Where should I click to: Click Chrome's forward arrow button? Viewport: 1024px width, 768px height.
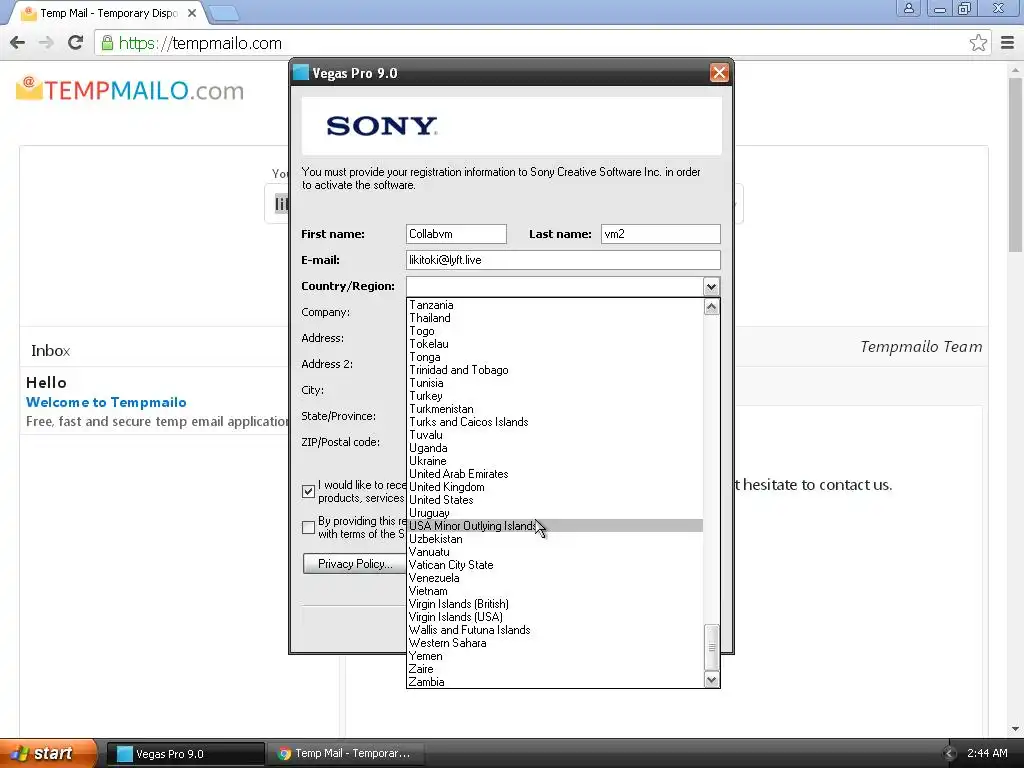[46, 43]
